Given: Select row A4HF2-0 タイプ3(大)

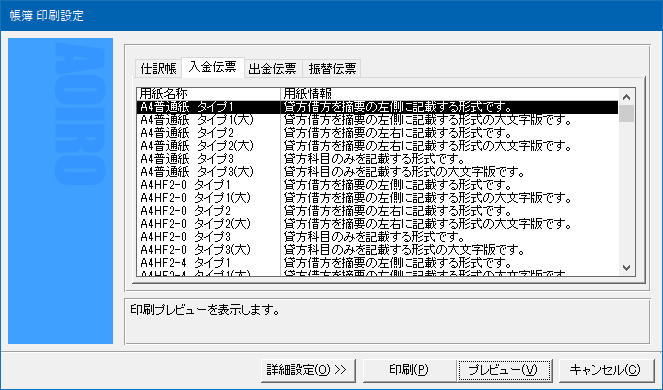Looking at the screenshot, I should (377, 250).
